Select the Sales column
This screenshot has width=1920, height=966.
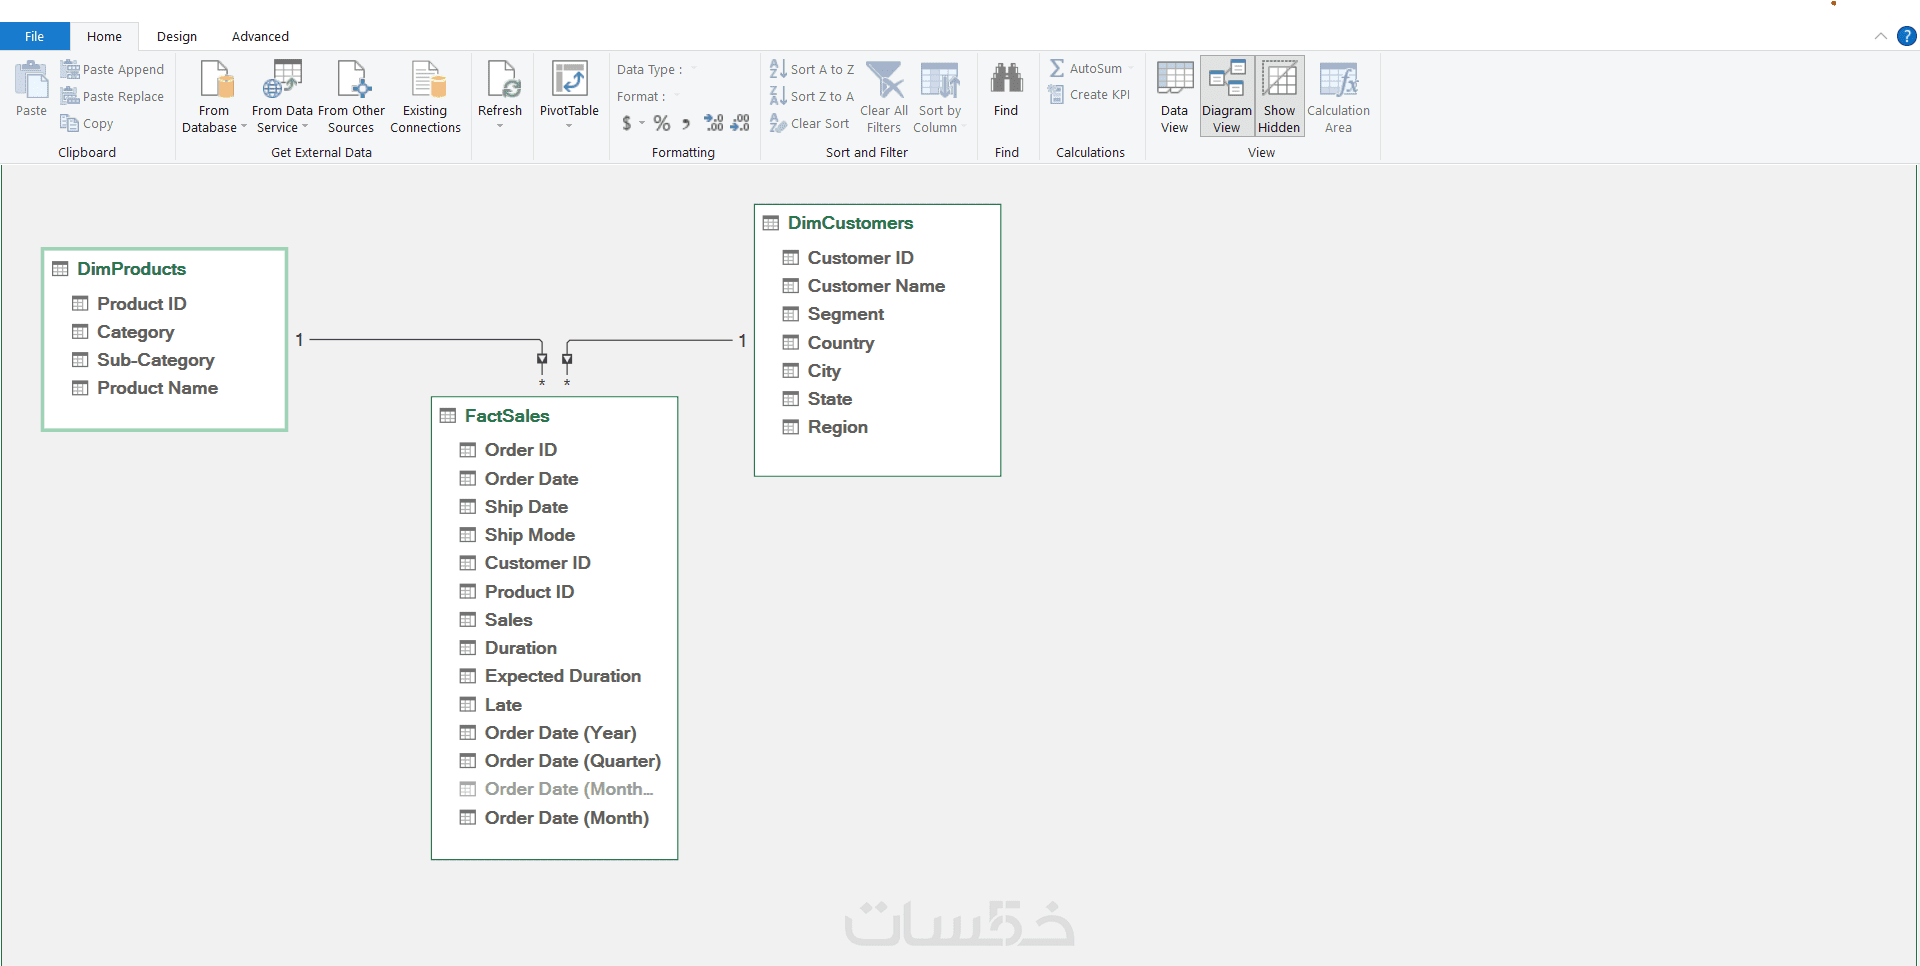(x=508, y=620)
